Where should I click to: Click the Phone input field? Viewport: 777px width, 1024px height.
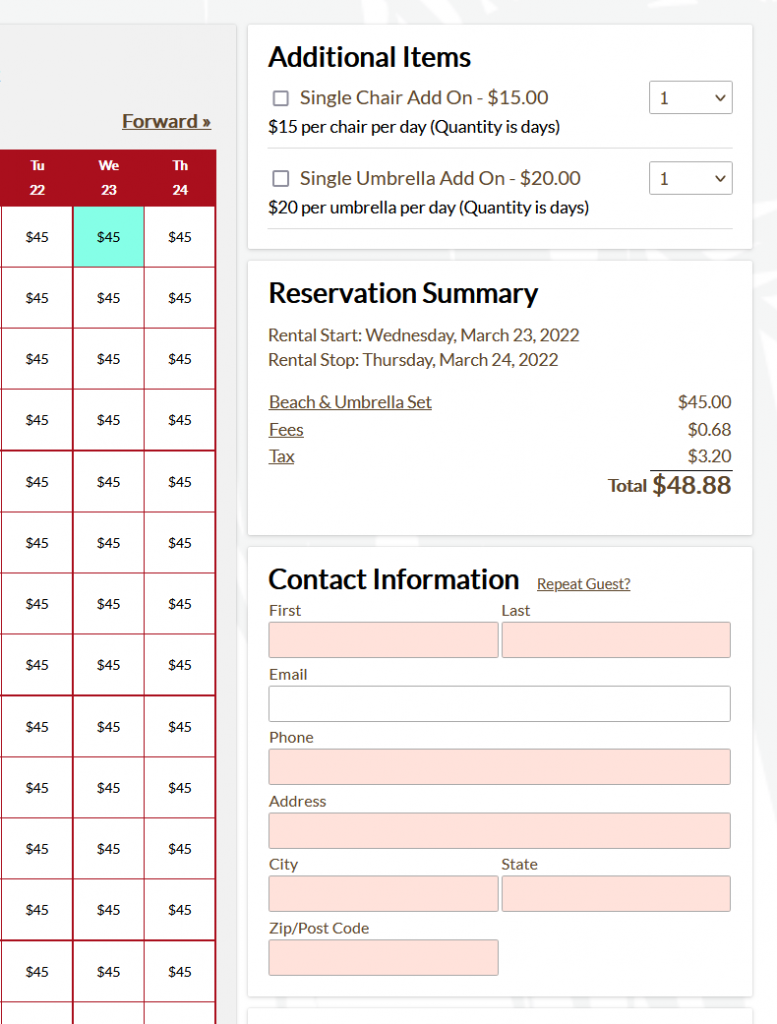pos(499,767)
